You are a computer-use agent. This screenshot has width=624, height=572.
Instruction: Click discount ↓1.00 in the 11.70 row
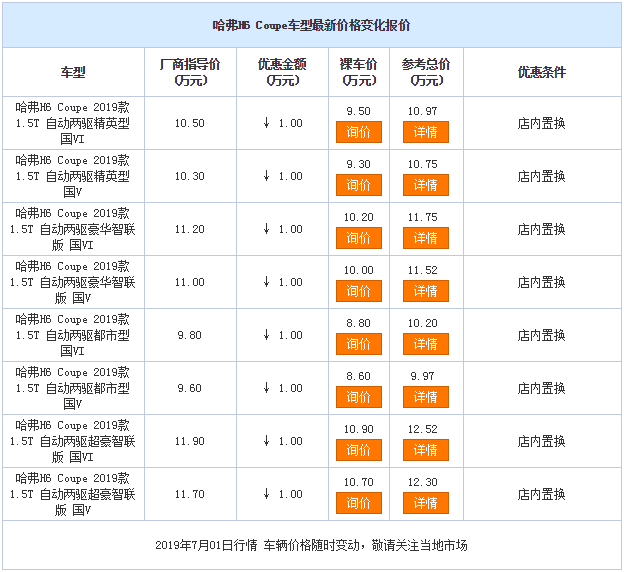pos(283,494)
